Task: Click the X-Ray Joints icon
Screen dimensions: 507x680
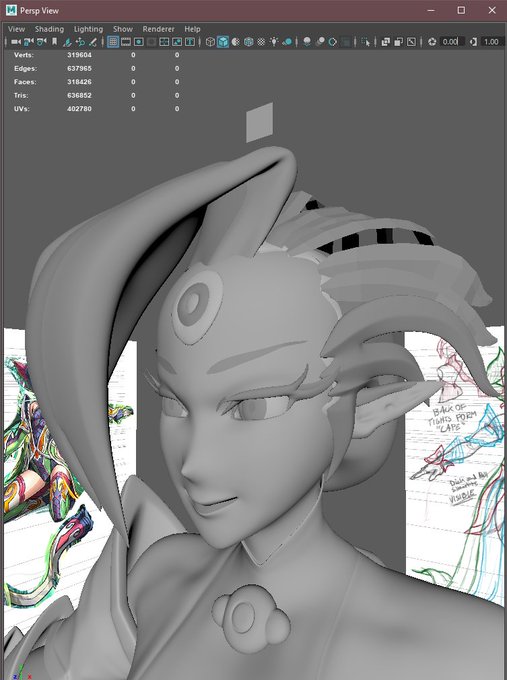Action: click(x=411, y=42)
